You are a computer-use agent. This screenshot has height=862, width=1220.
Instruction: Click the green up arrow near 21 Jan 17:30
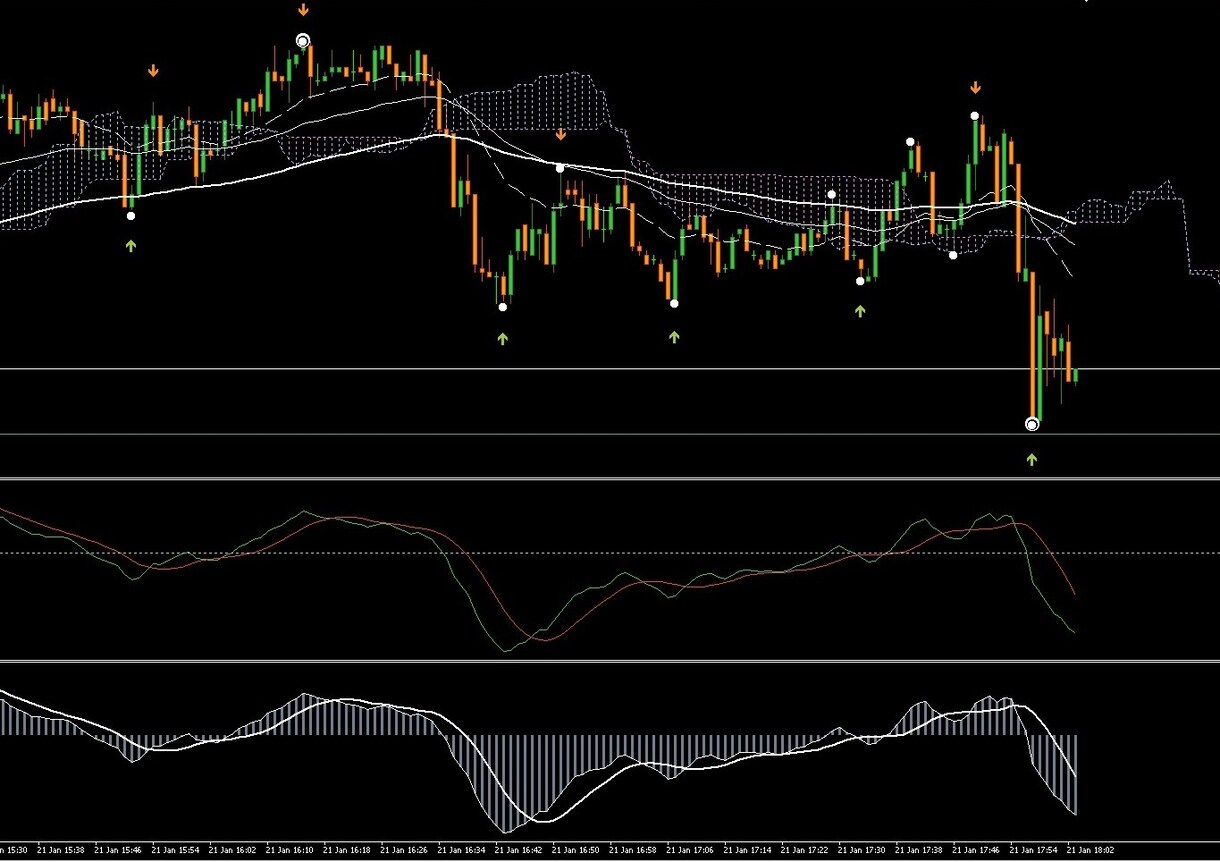[x=860, y=311]
